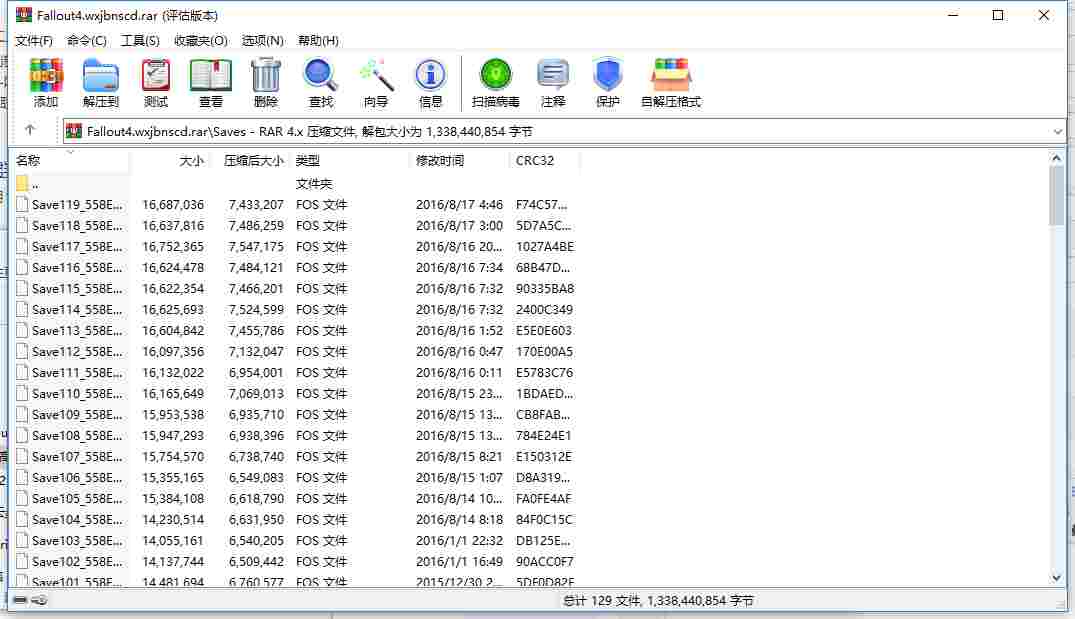Click the parent folder '..' icon
Image resolution: width=1075 pixels, height=619 pixels.
point(22,183)
